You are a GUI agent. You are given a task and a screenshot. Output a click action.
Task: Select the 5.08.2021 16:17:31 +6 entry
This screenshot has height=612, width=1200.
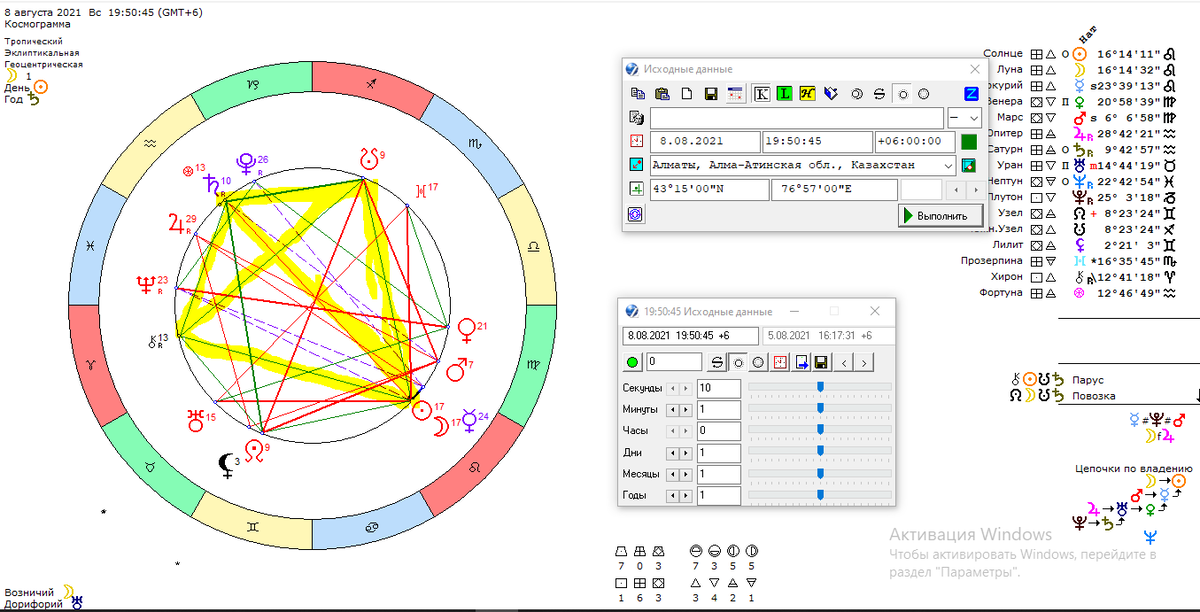[828, 335]
